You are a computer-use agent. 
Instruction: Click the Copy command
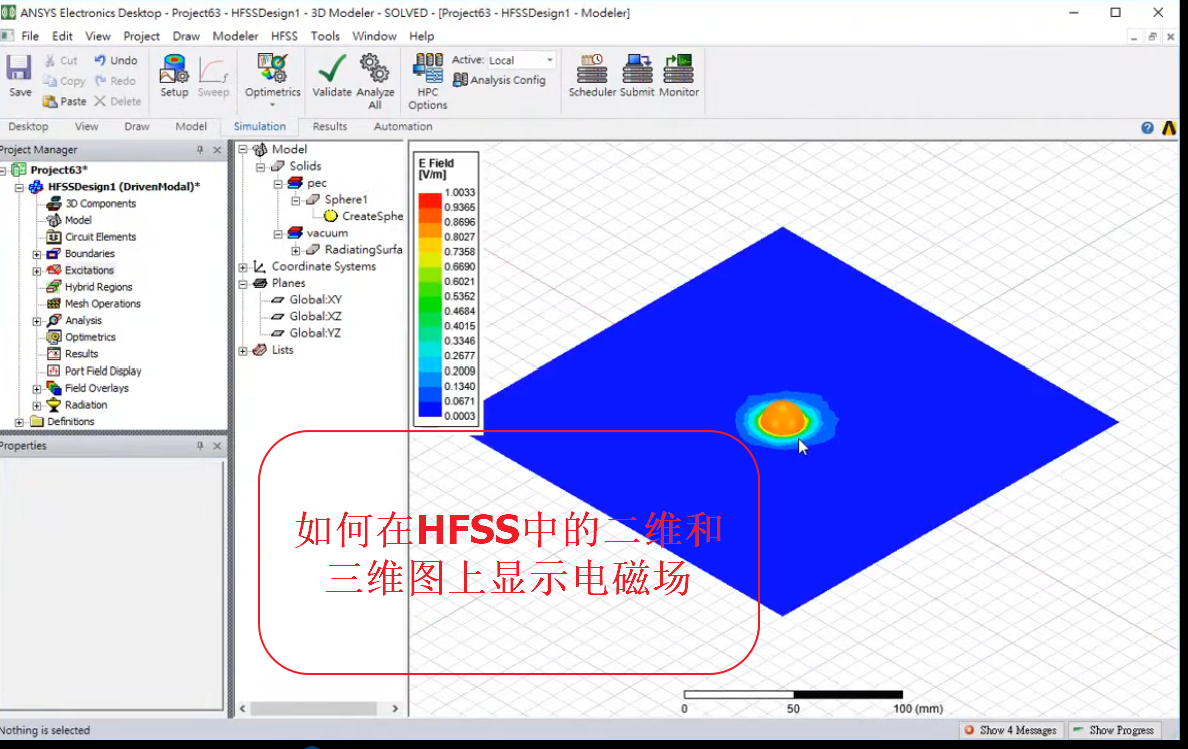click(x=64, y=81)
